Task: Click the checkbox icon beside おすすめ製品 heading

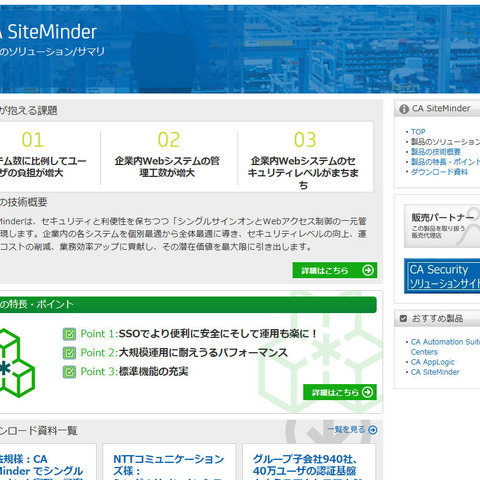Action: [403, 318]
